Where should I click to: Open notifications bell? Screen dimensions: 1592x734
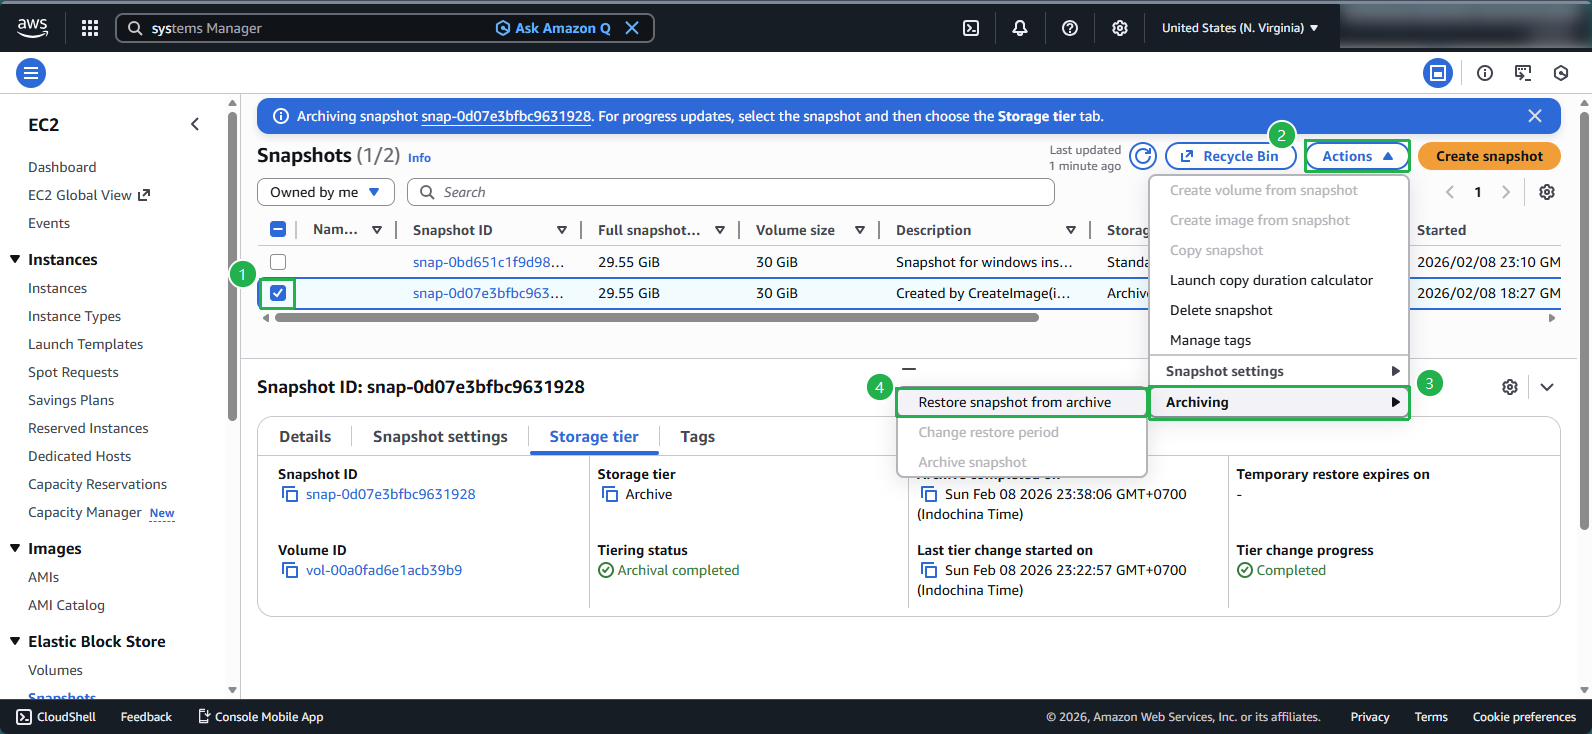(1020, 28)
